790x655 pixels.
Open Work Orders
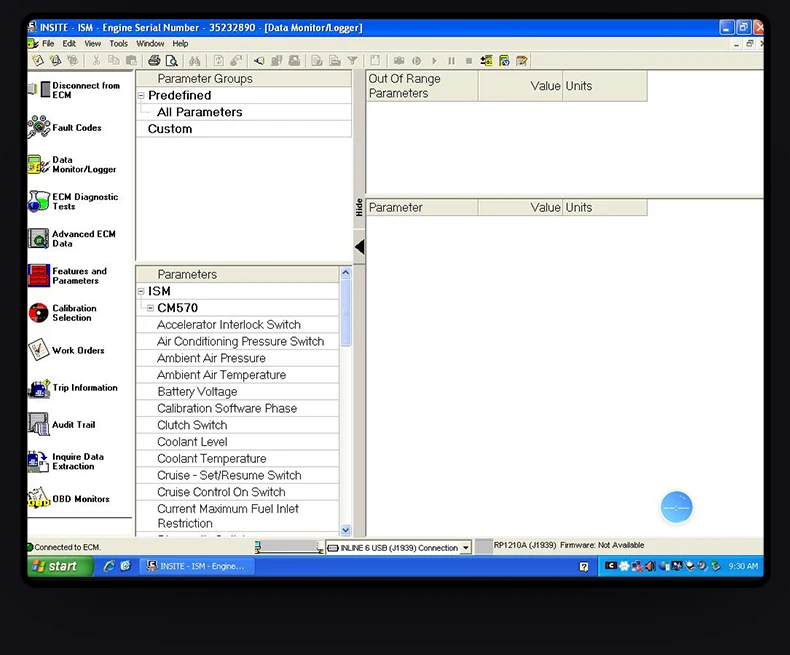[x=67, y=350]
